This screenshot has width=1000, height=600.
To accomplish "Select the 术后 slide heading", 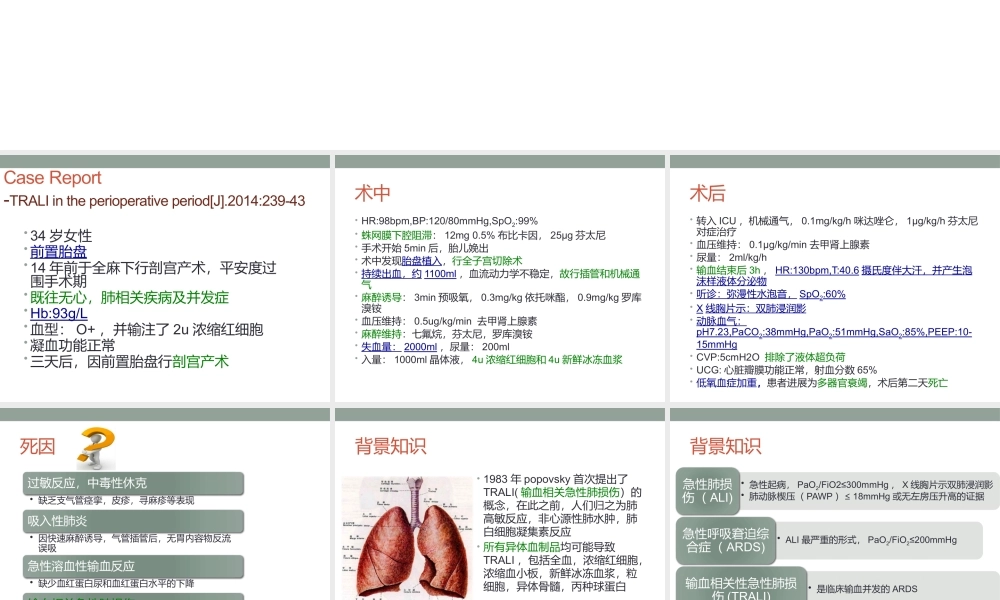I will (x=707, y=193).
